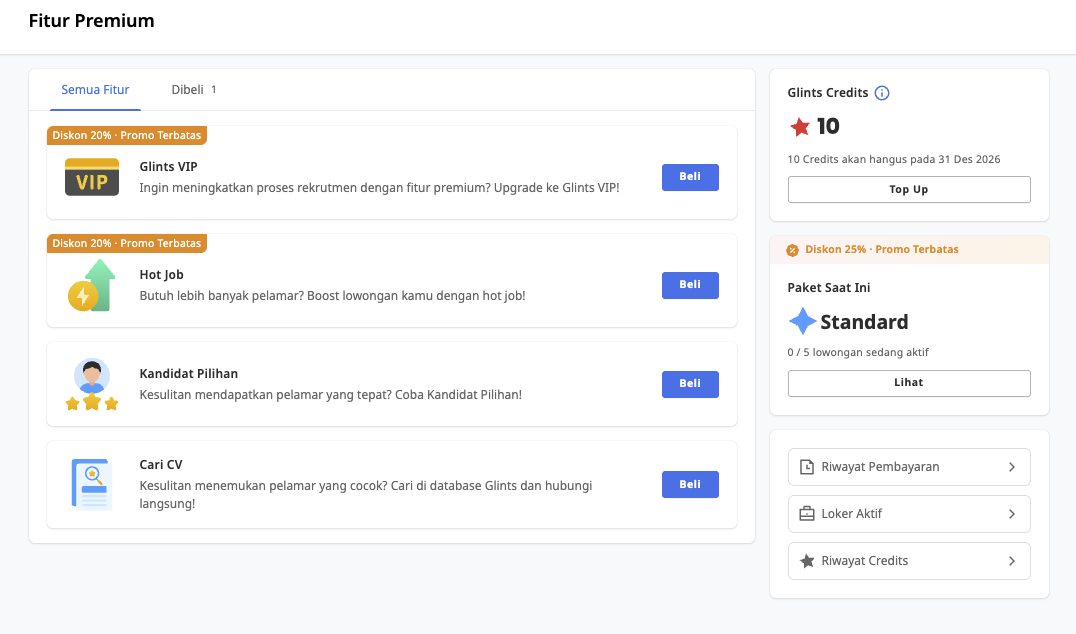The width and height of the screenshot is (1076, 634).
Task: Click the Kandidat Pilihan title
Action: pos(189,373)
